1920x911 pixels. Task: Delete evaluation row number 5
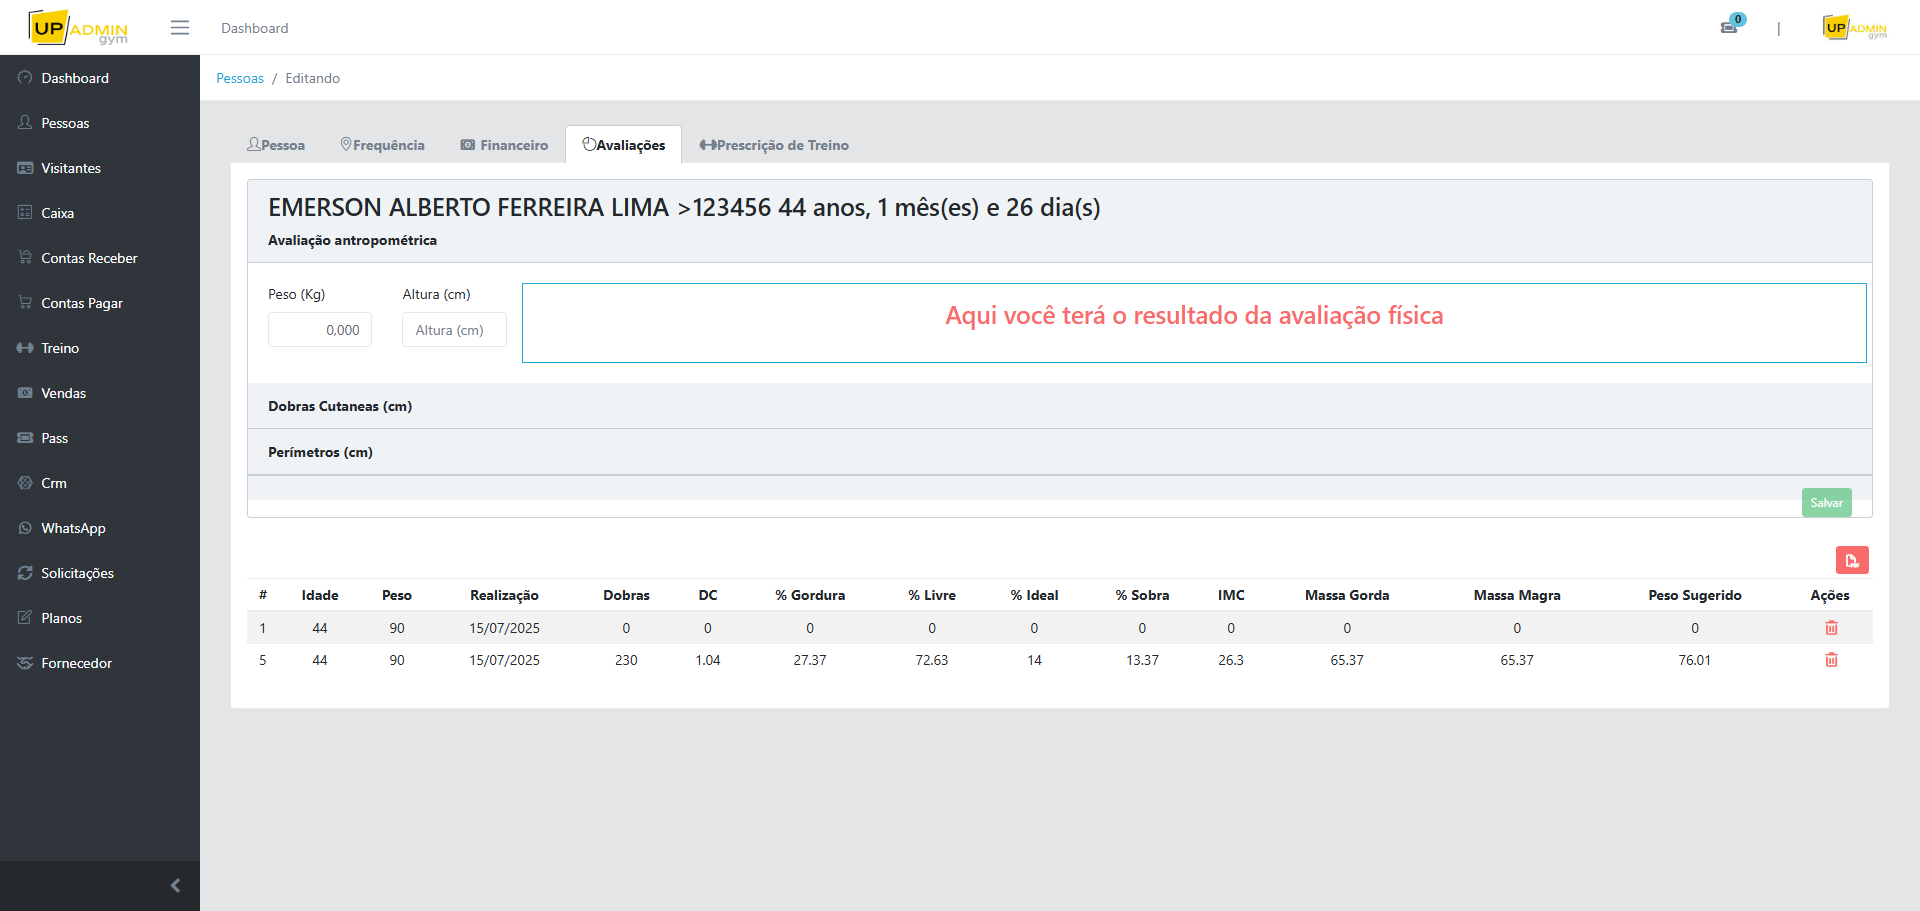point(1831,660)
